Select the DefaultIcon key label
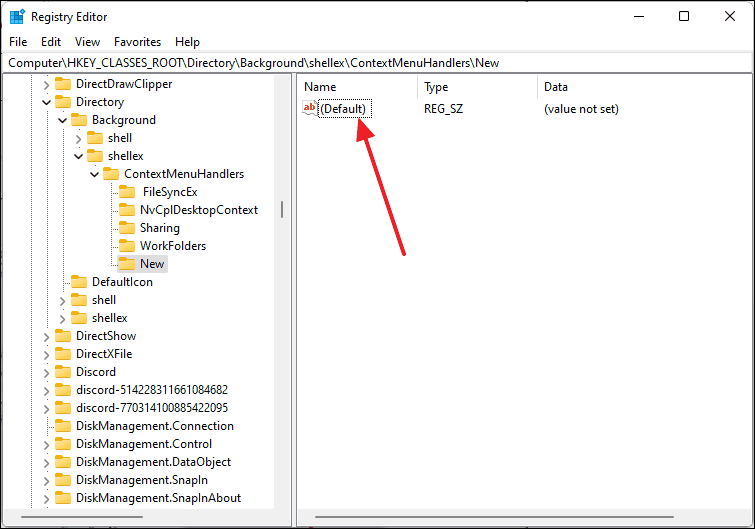 click(x=122, y=282)
